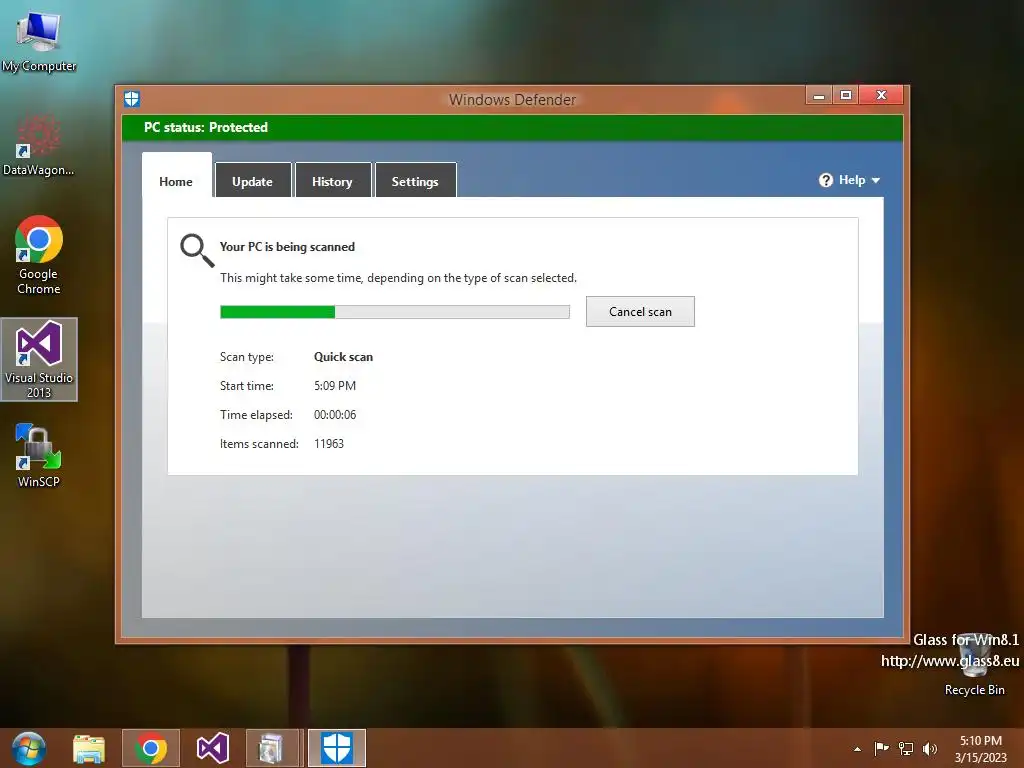The width and height of the screenshot is (1024, 768).
Task: Open the My Computer desktop icon
Action: point(39,40)
